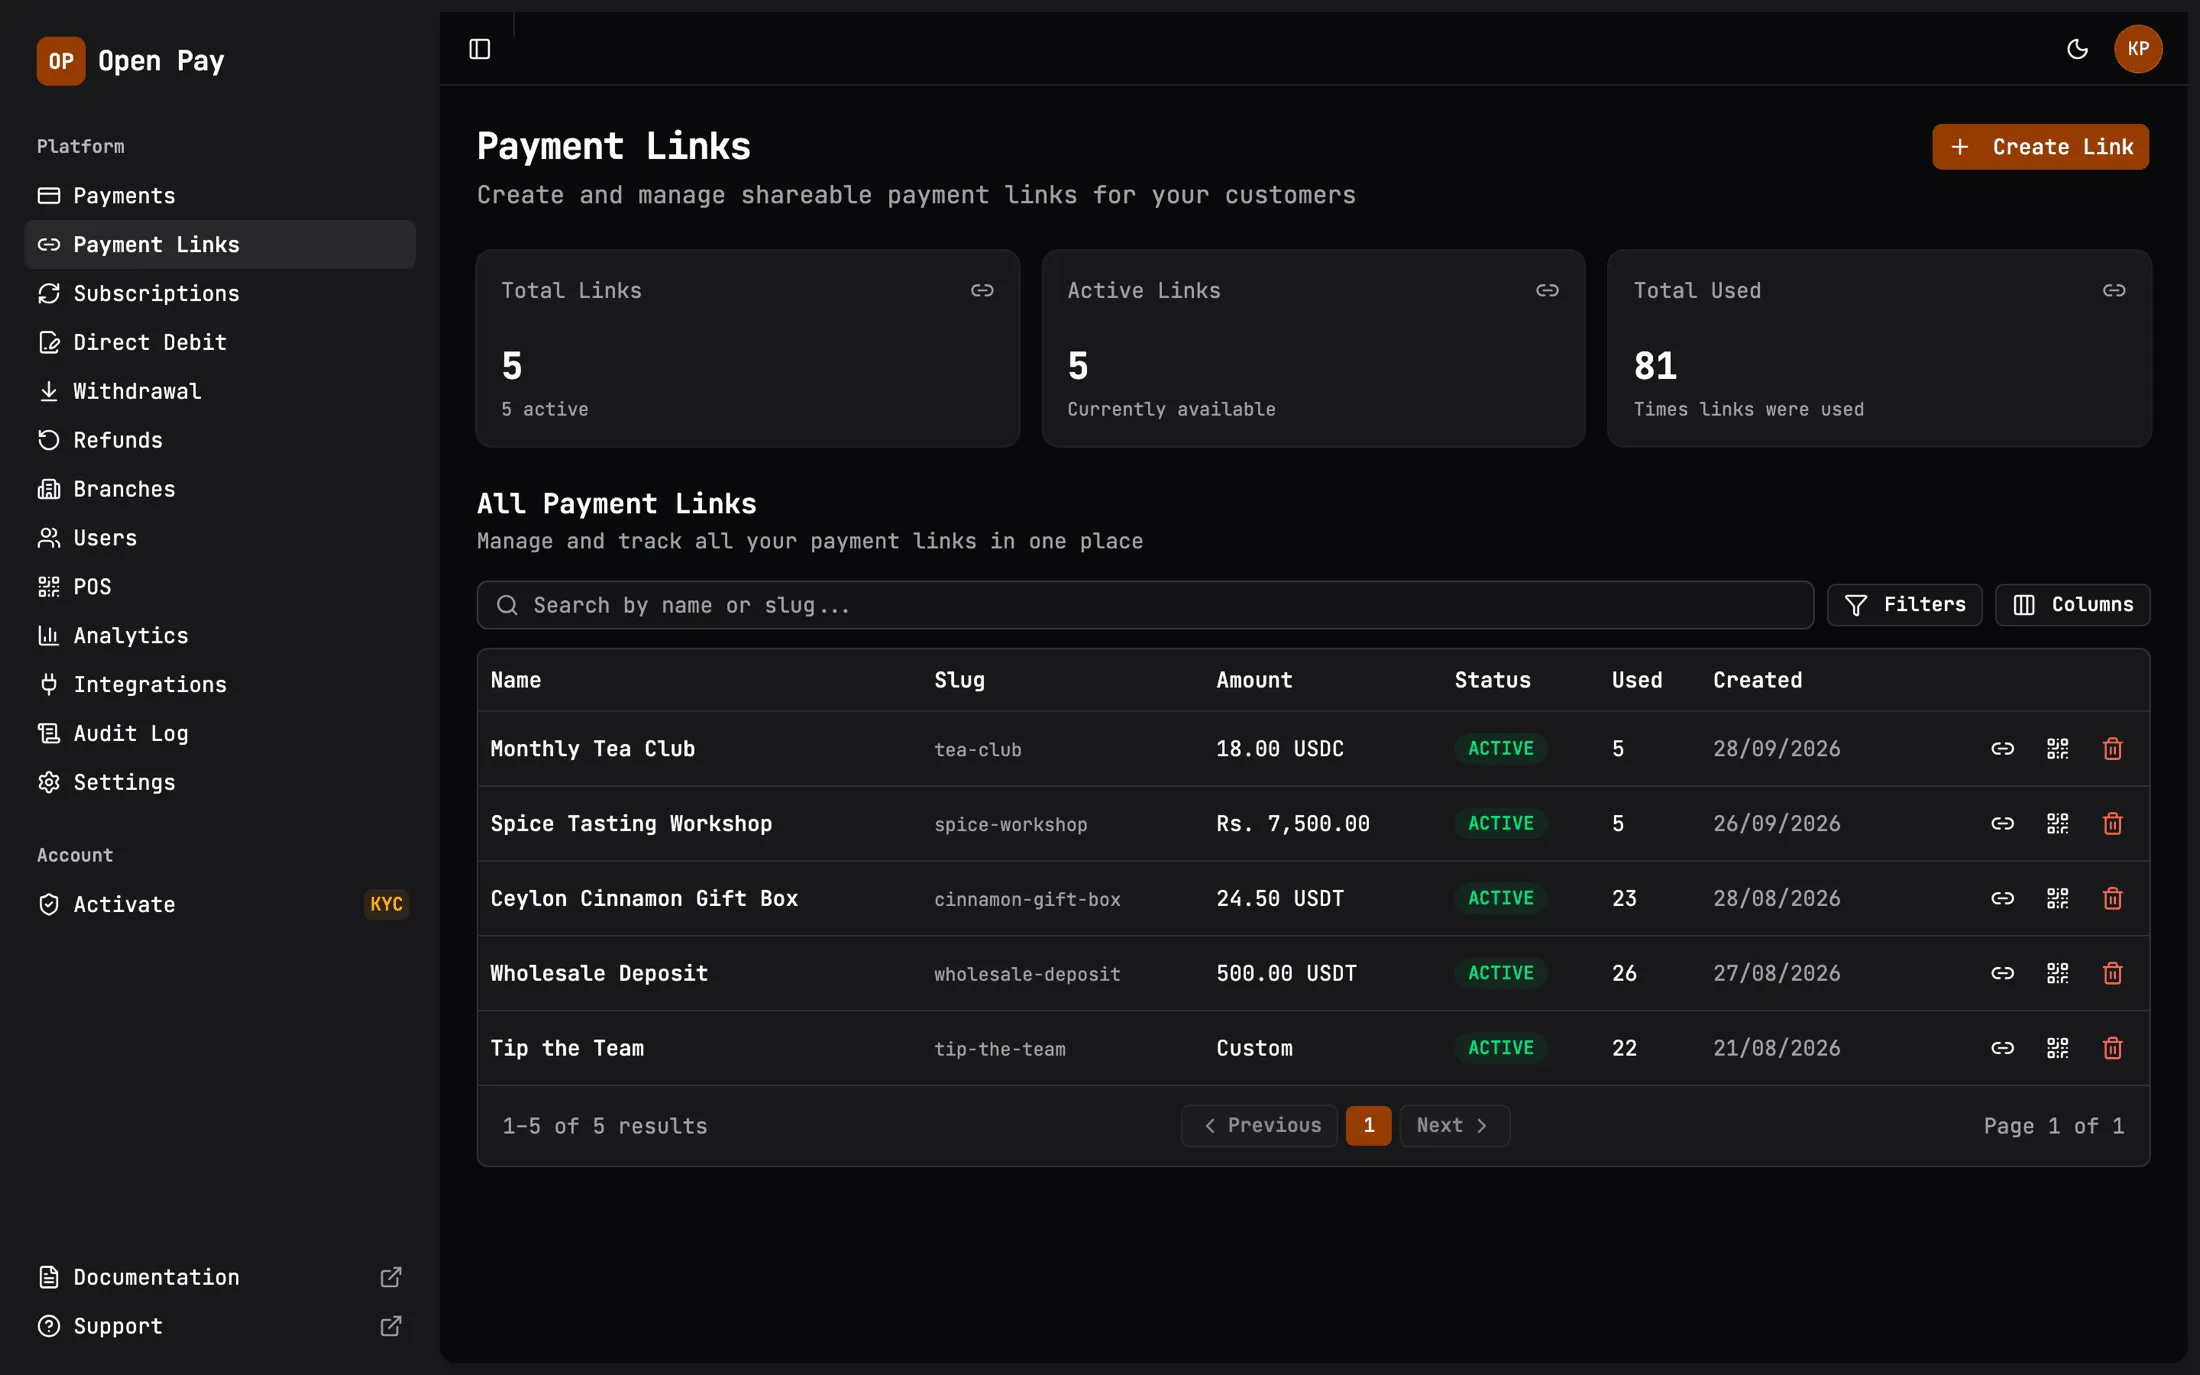
Task: Copy link for Spice Tasting Workshop
Action: point(2002,823)
